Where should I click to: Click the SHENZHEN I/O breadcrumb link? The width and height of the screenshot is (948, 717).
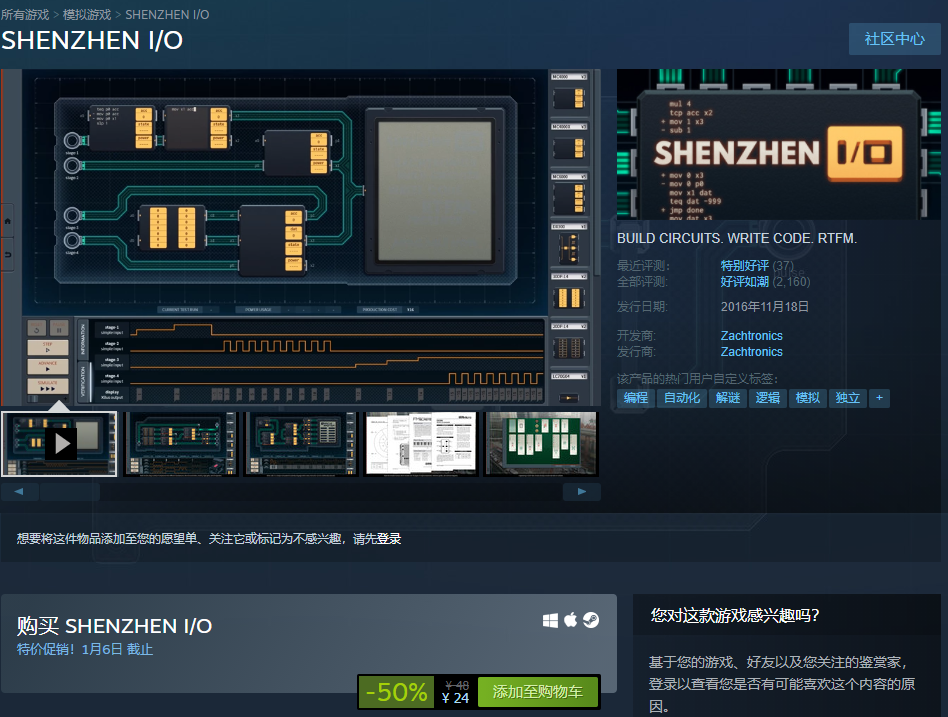pyautogui.click(x=167, y=15)
